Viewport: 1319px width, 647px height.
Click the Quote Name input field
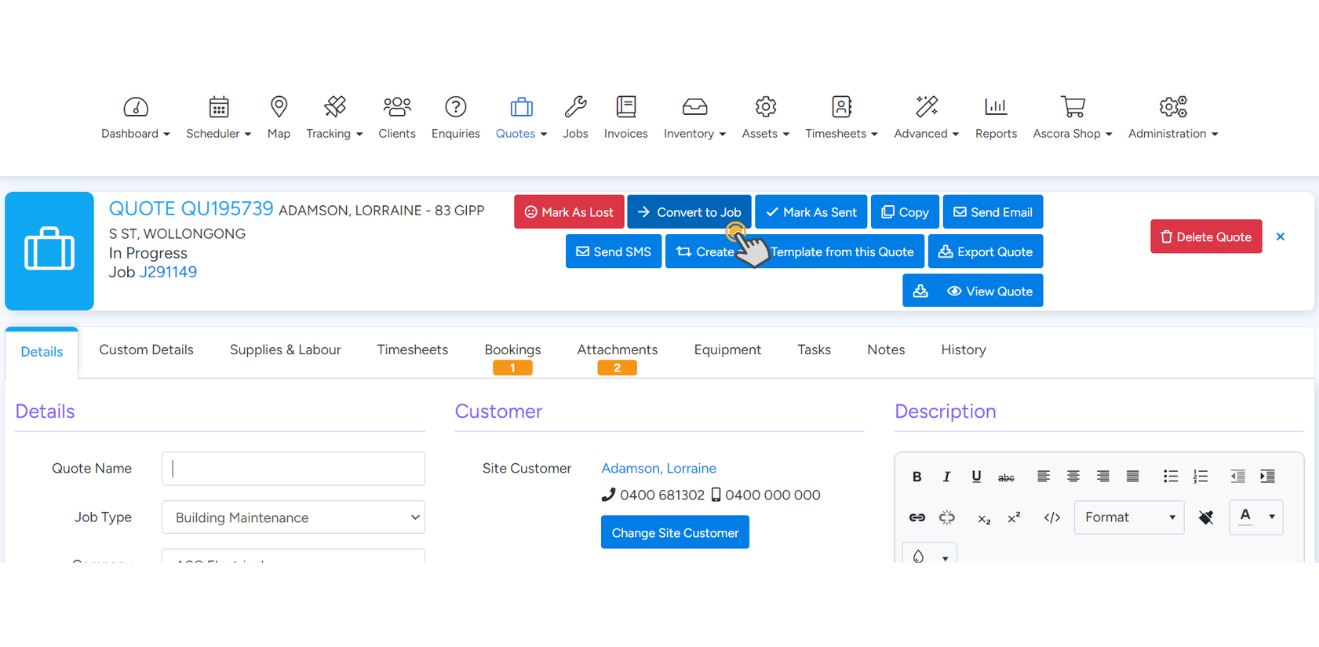[293, 468]
